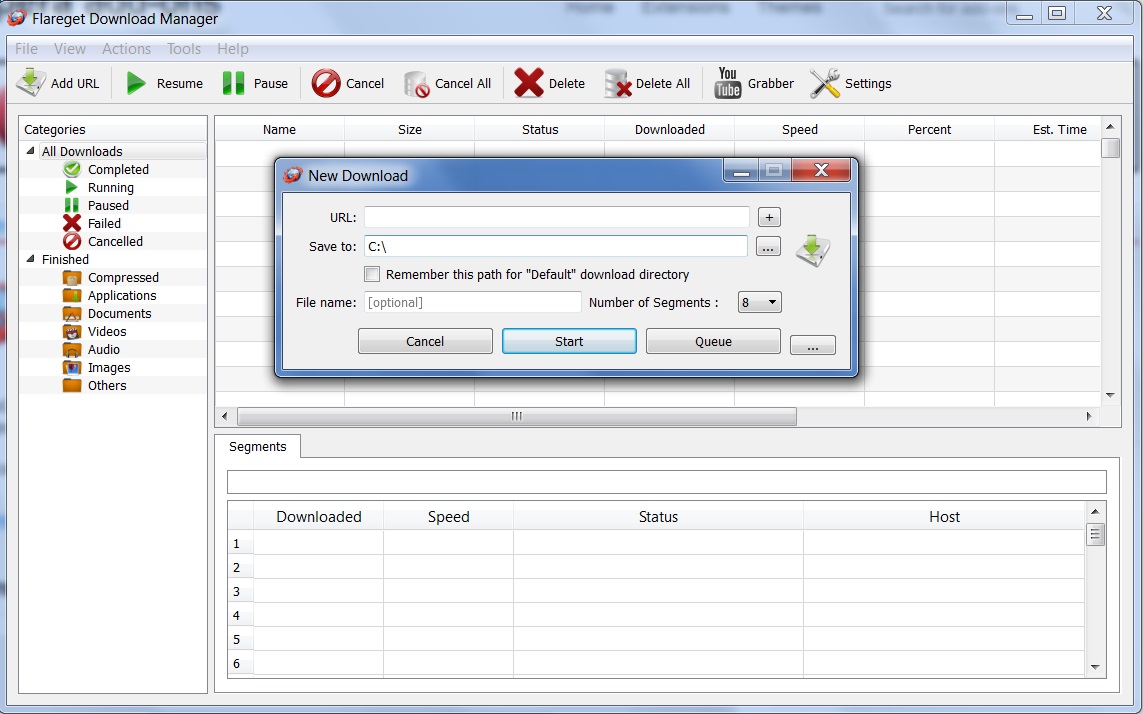The height and width of the screenshot is (714, 1143).
Task: Click the Flareget logo in New Download title bar
Action: click(292, 175)
